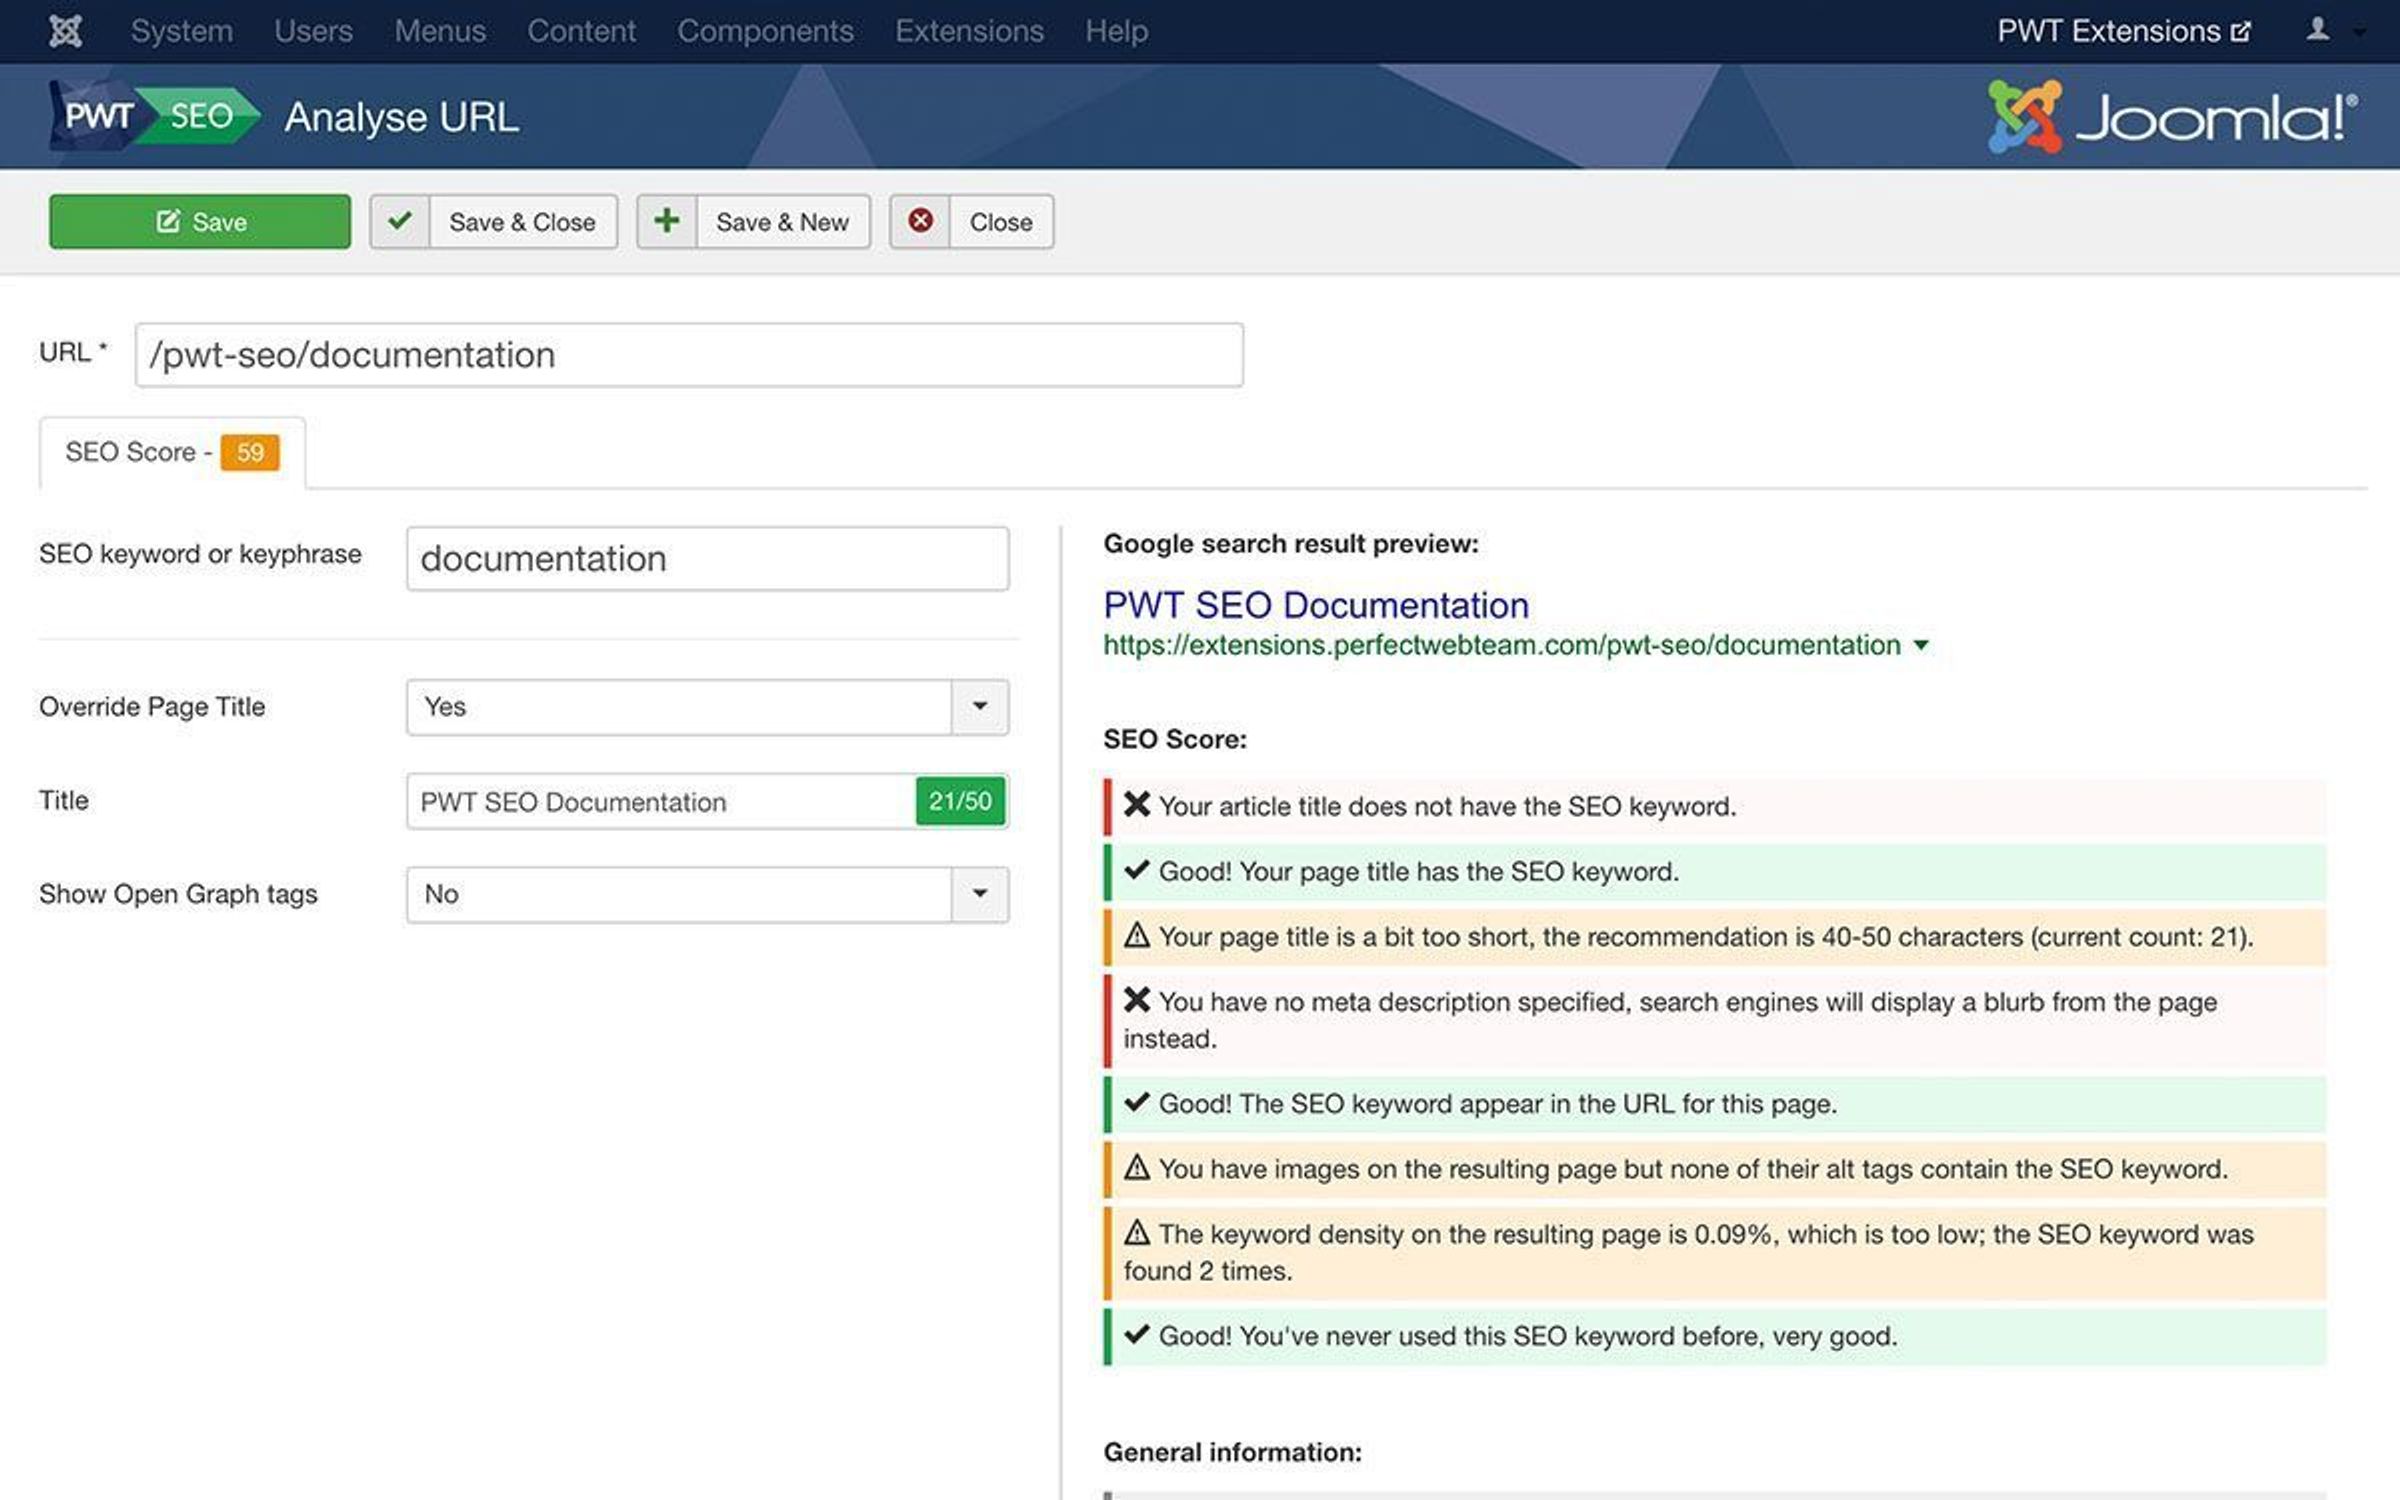
Task: Open the PWT SEO Documentation preview link
Action: pos(1315,605)
